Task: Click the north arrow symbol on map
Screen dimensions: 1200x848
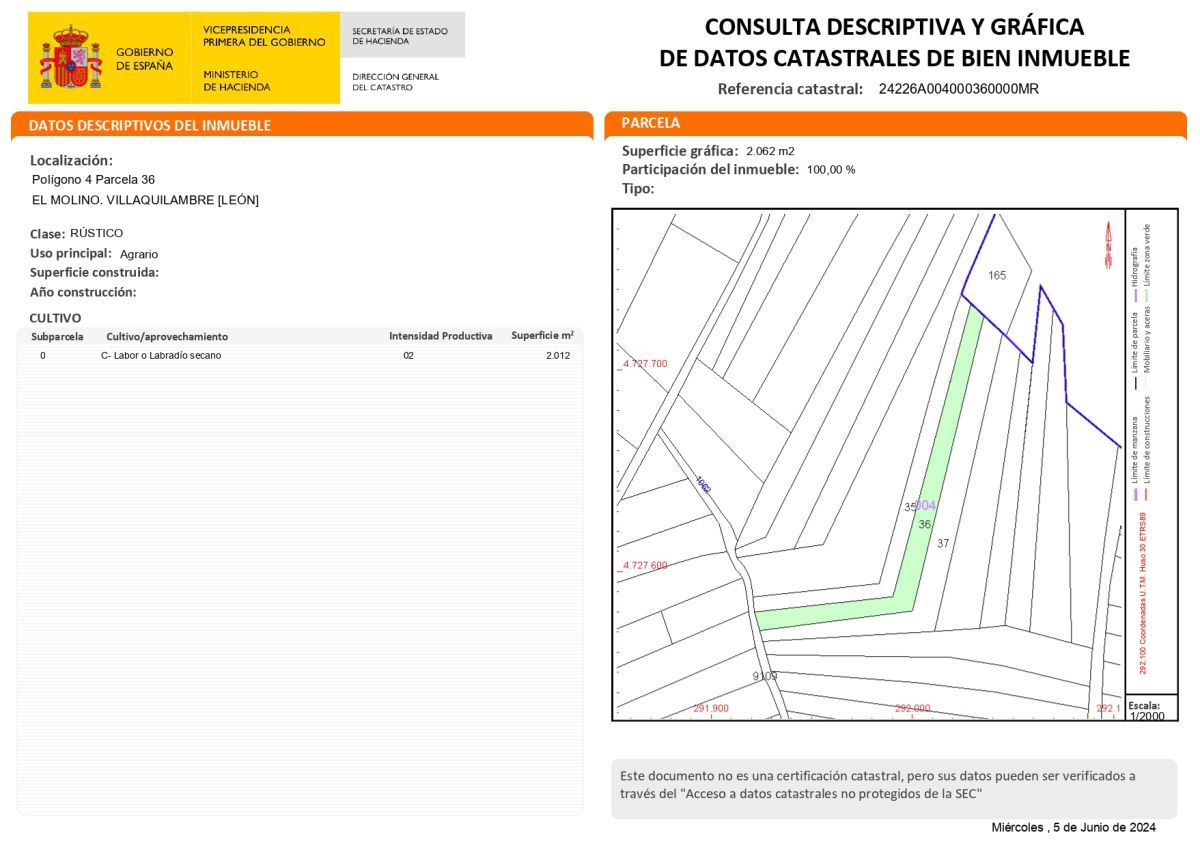Action: (x=1108, y=243)
